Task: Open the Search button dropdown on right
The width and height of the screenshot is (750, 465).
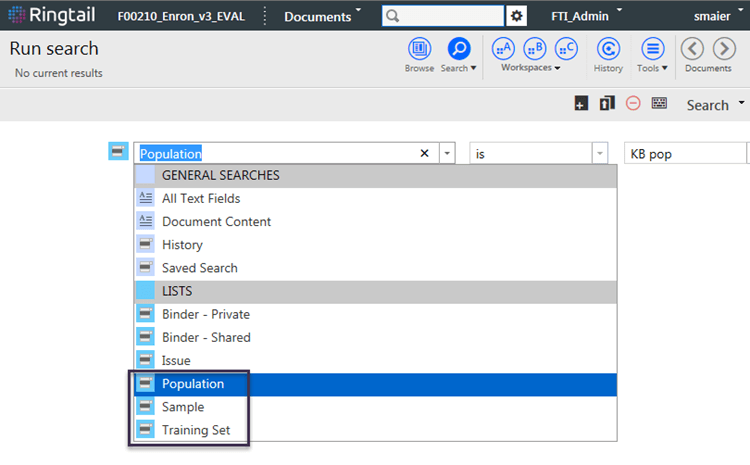Action: point(741,102)
